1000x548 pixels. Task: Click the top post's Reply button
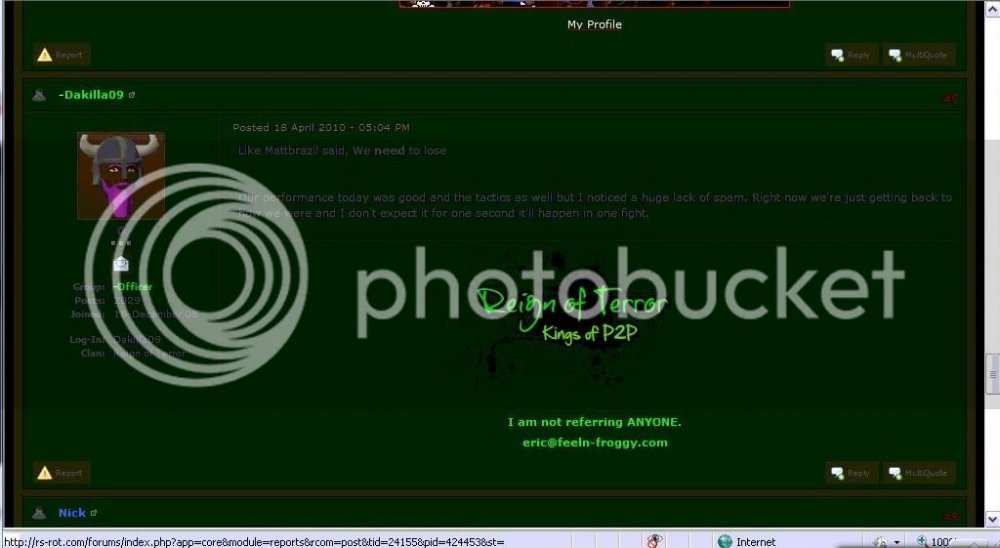pos(851,55)
